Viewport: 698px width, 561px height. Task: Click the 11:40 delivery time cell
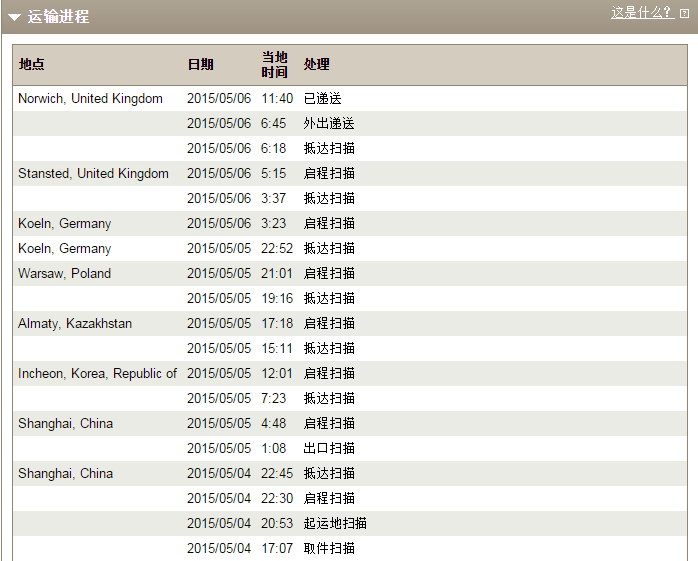277,99
